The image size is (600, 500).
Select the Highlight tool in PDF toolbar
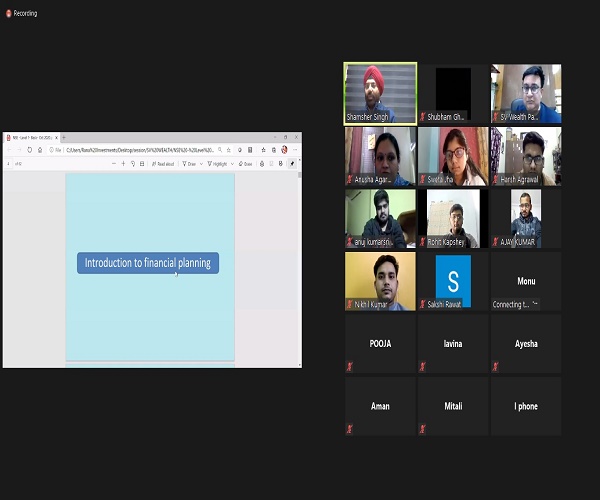217,164
